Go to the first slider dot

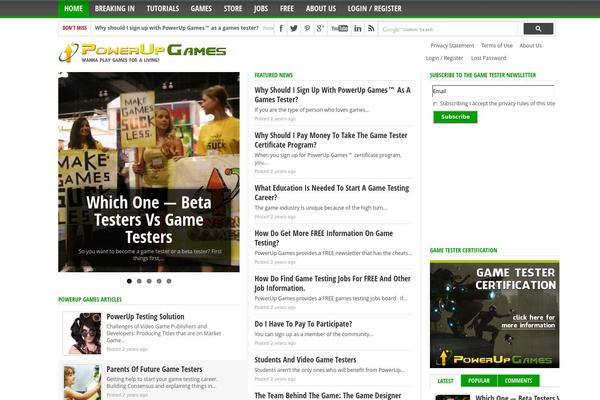(x=129, y=281)
